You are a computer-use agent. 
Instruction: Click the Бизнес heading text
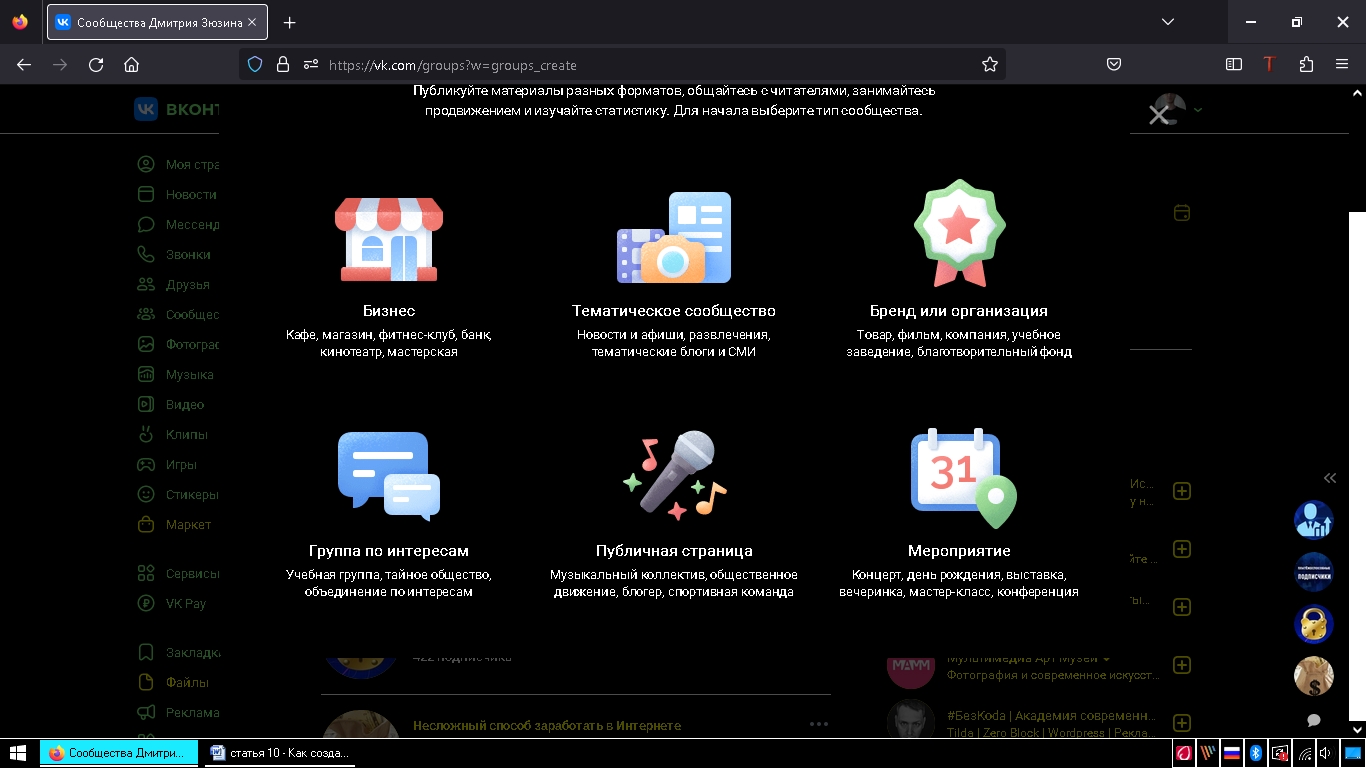tap(389, 311)
